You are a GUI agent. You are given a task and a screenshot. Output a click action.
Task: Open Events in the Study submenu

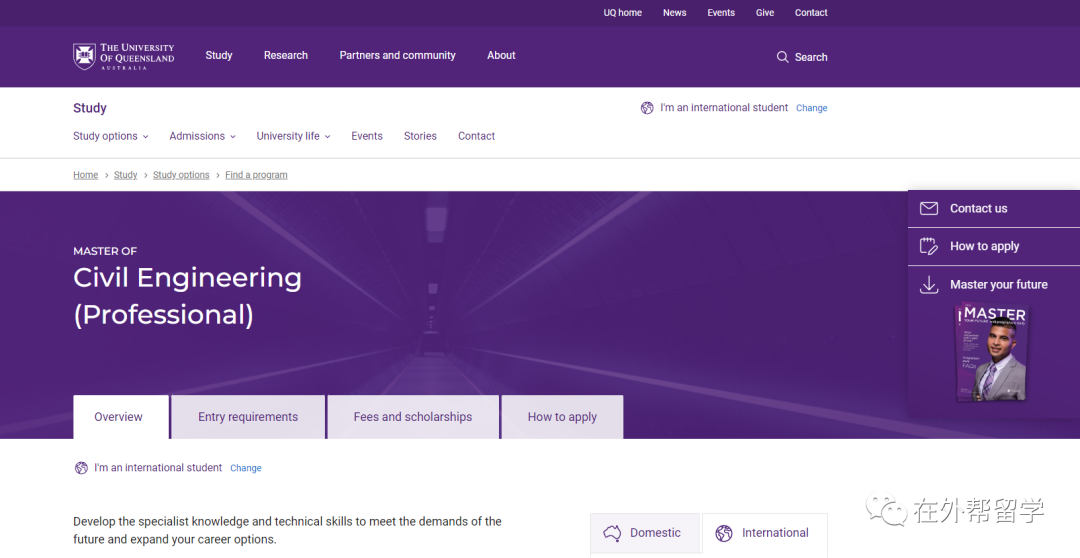click(367, 136)
